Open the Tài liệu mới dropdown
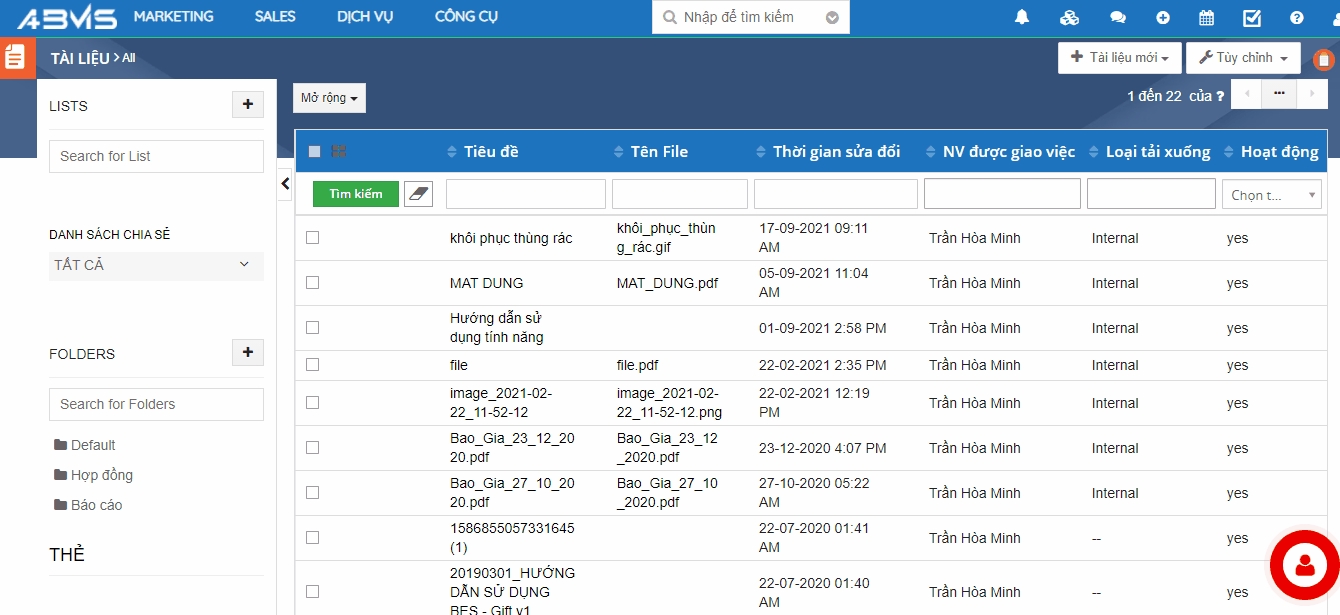This screenshot has width=1340, height=615. tap(1119, 58)
